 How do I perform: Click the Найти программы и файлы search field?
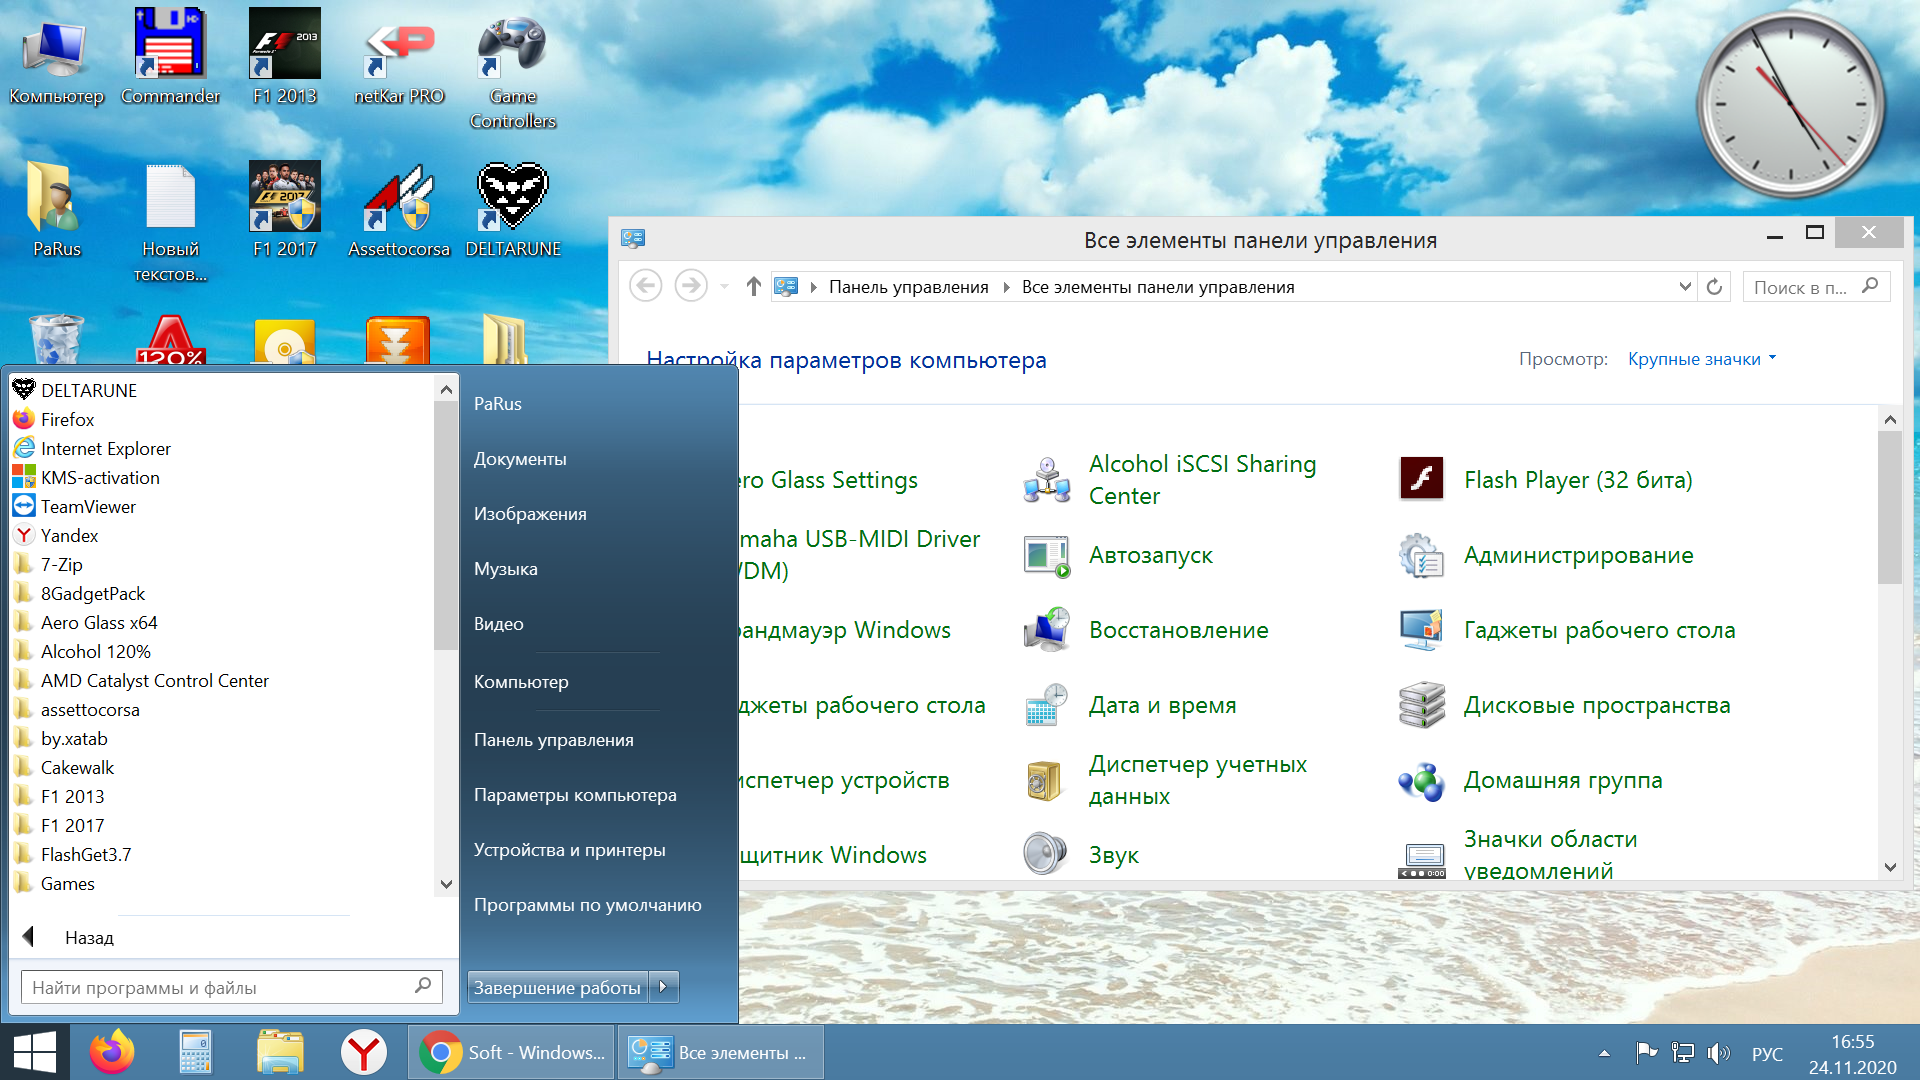220,987
